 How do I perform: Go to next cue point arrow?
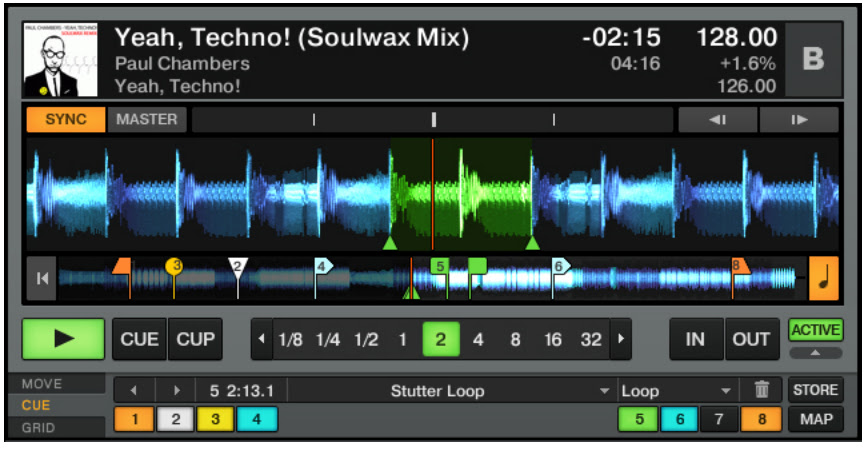point(176,391)
